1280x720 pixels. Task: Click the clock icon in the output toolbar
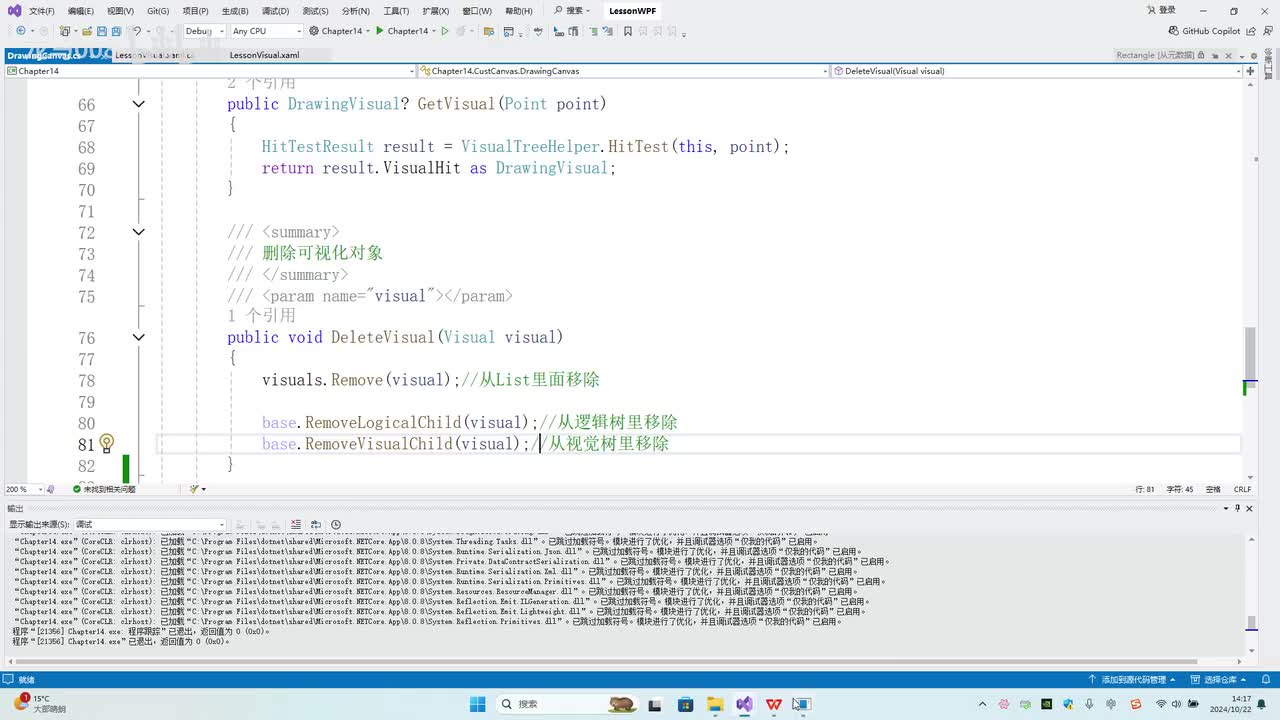click(x=336, y=524)
